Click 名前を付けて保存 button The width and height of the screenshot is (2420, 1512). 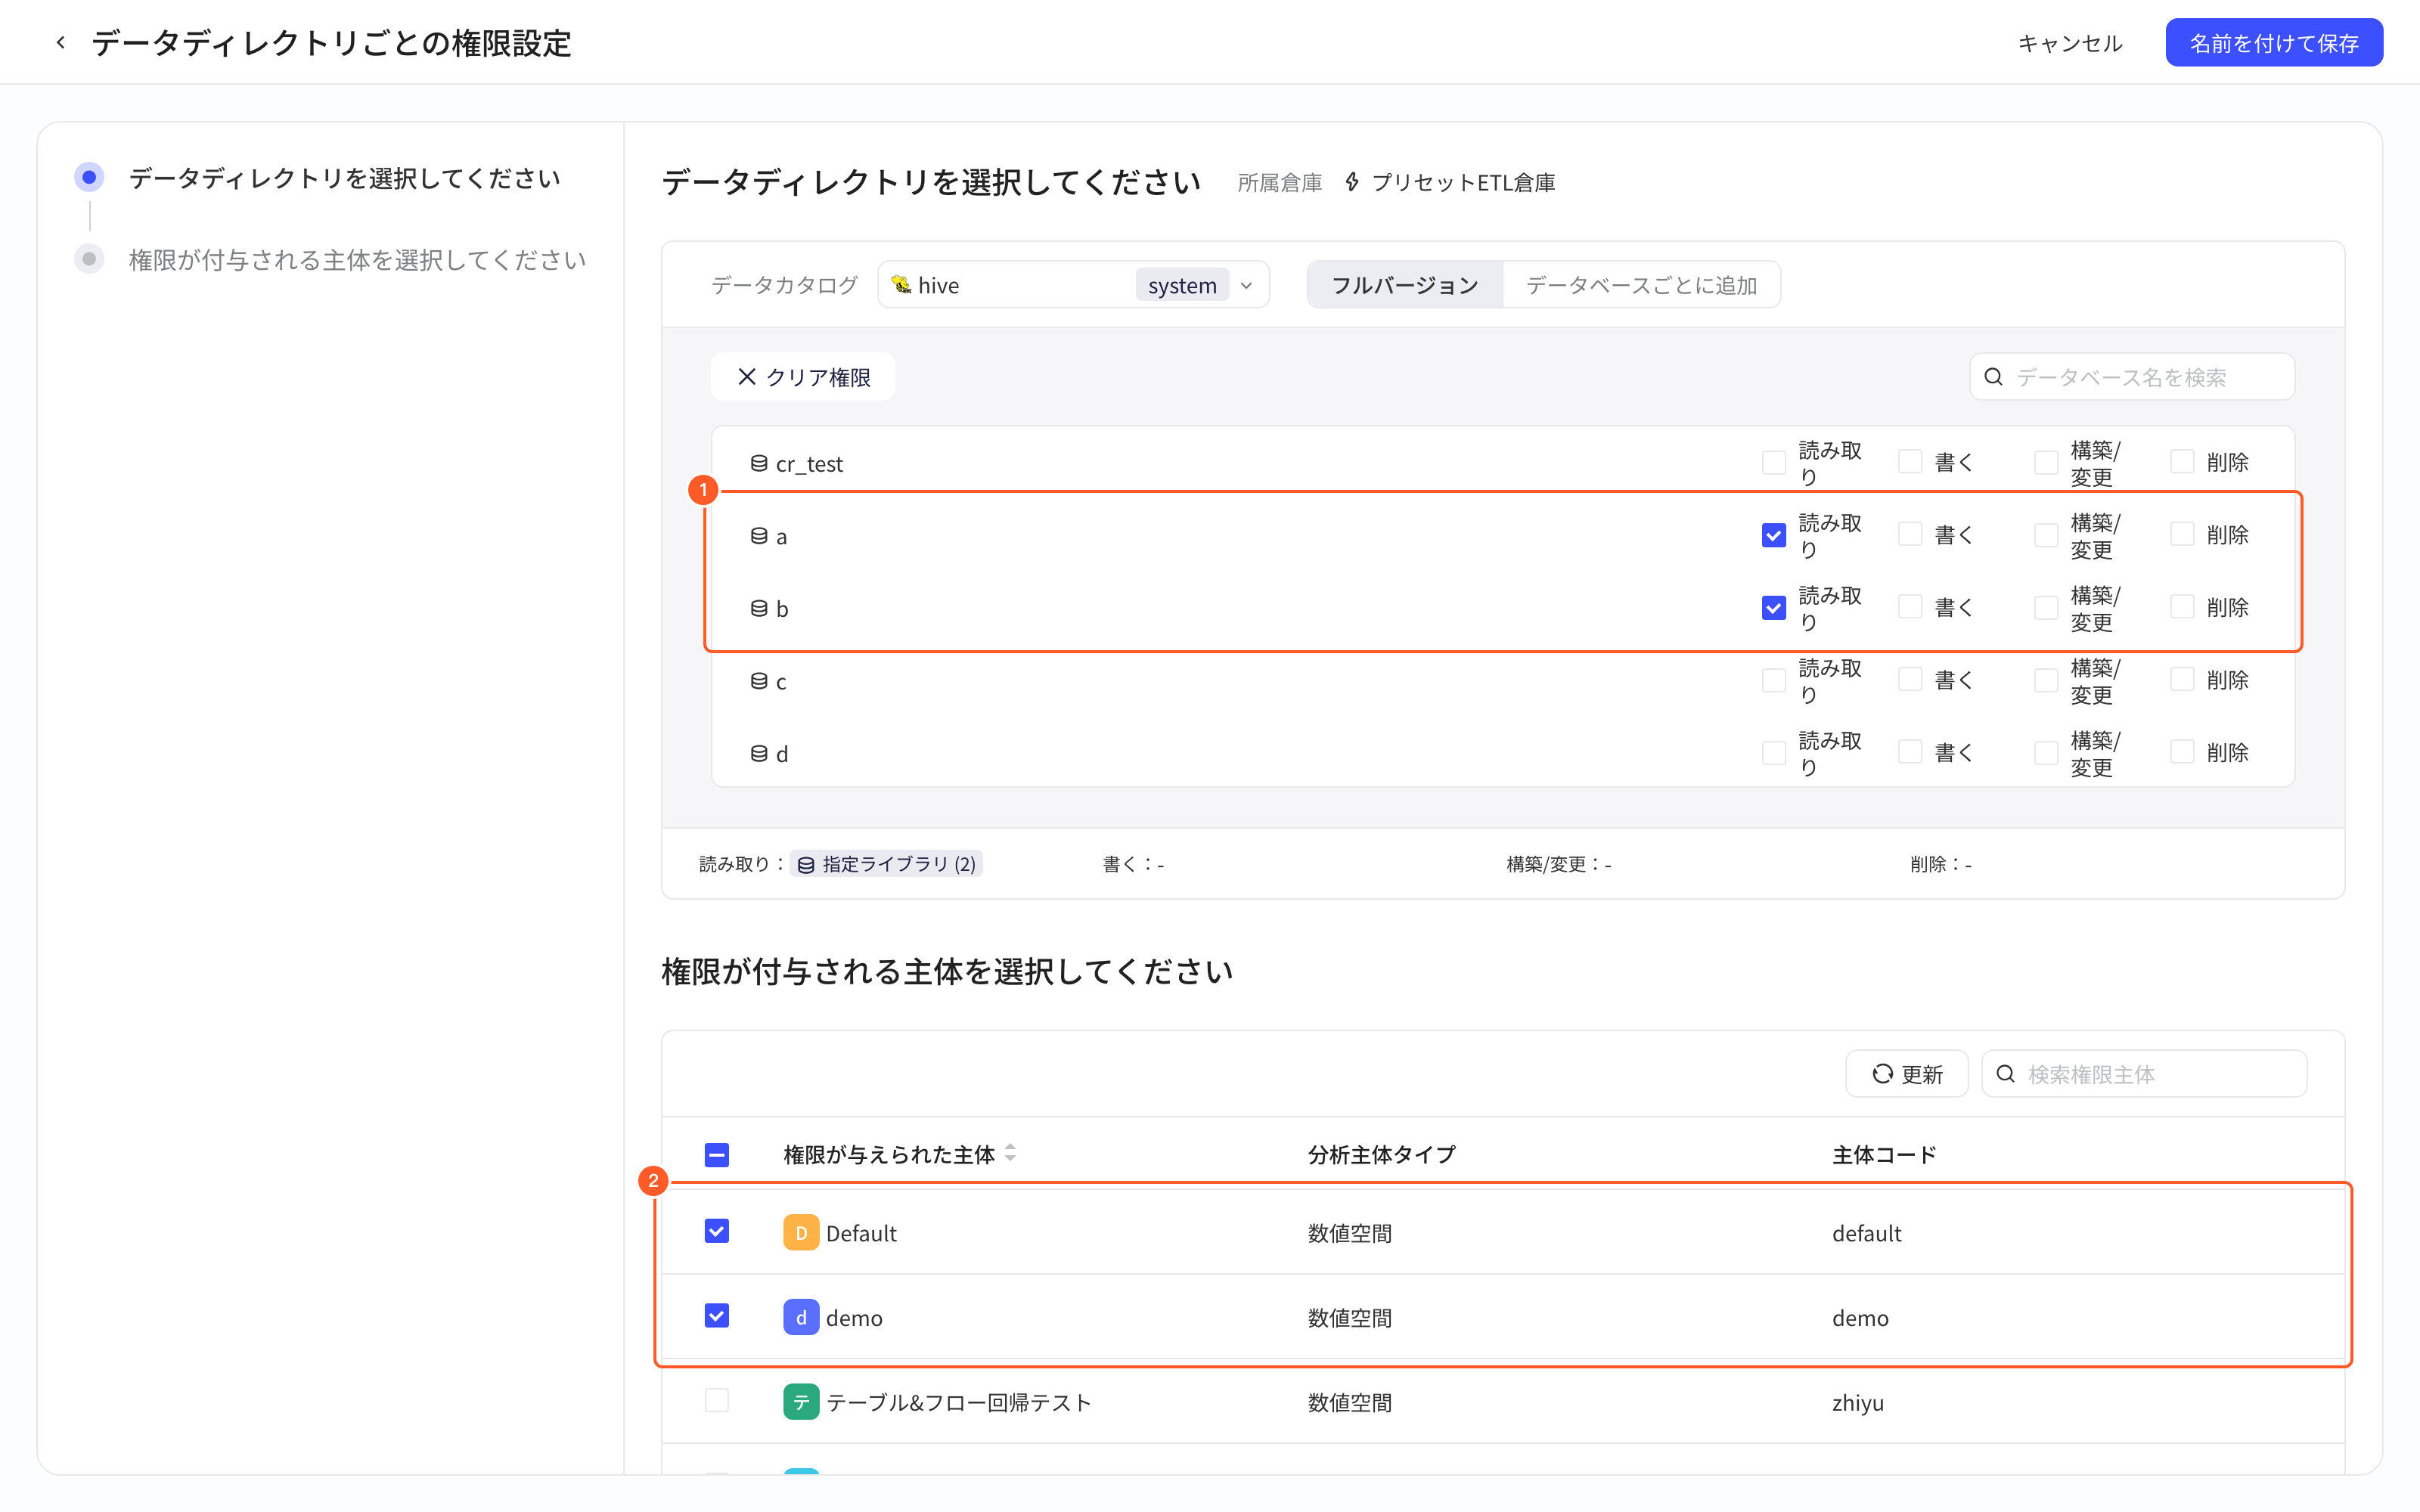tap(2274, 43)
